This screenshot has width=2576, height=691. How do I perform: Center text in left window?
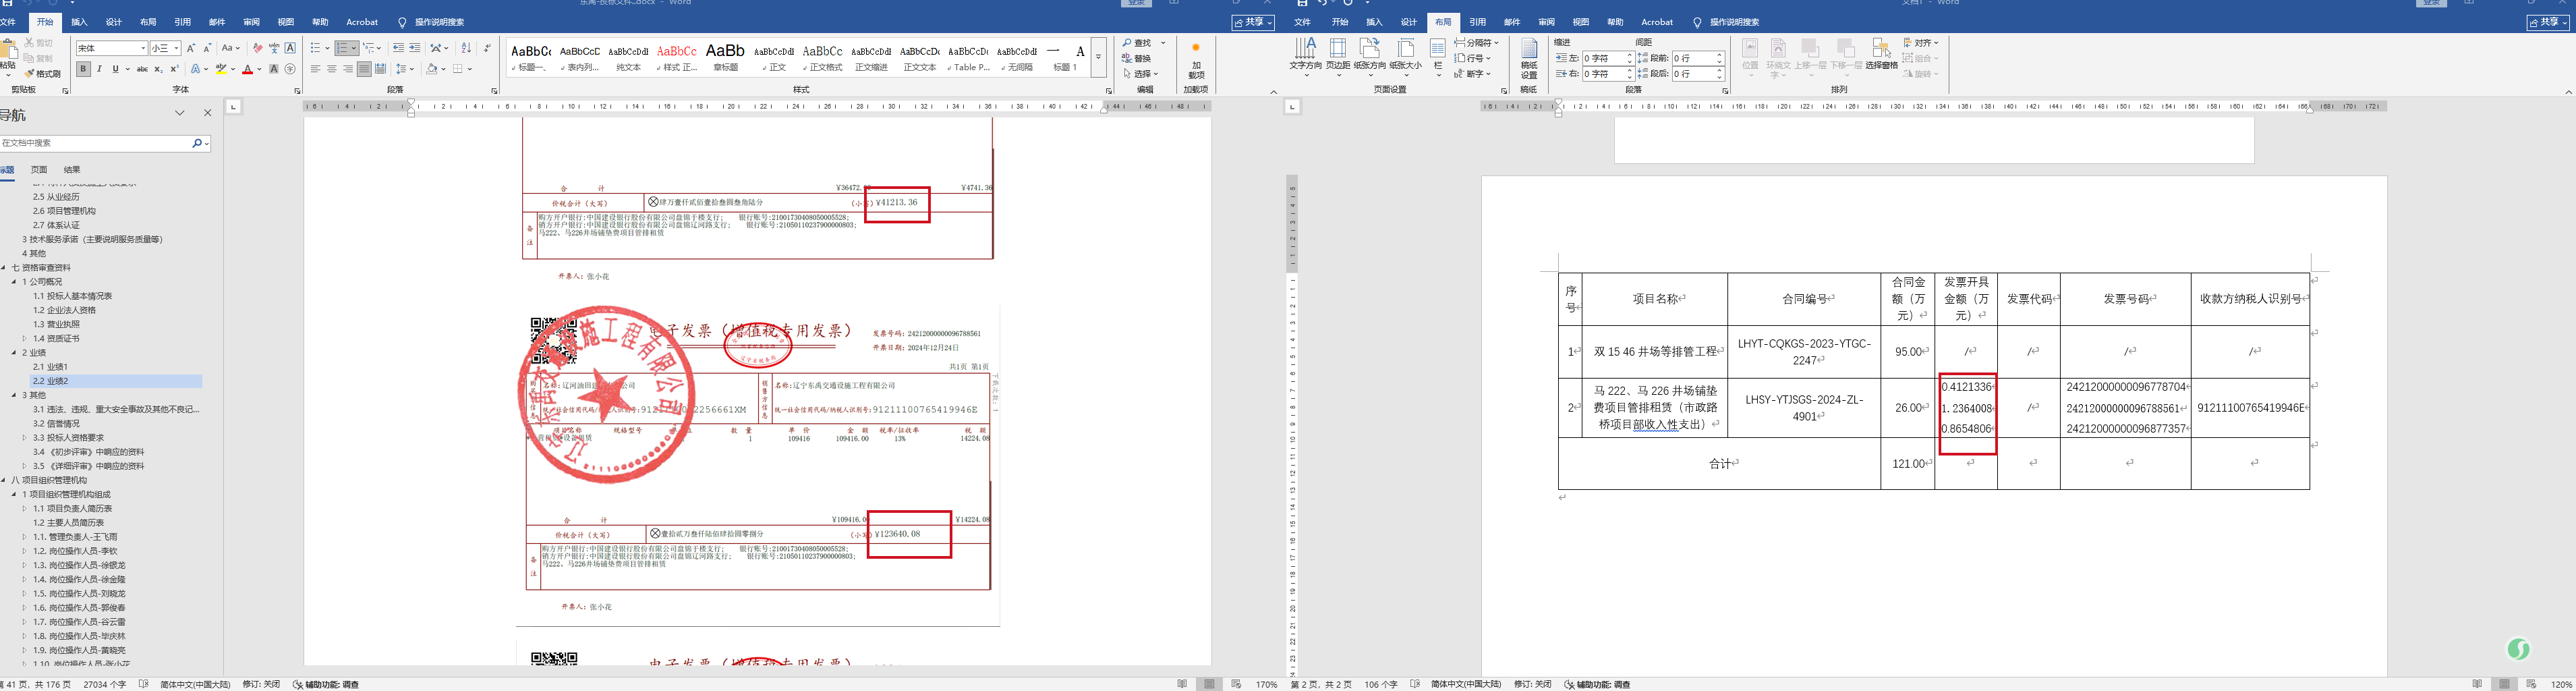coord(332,69)
